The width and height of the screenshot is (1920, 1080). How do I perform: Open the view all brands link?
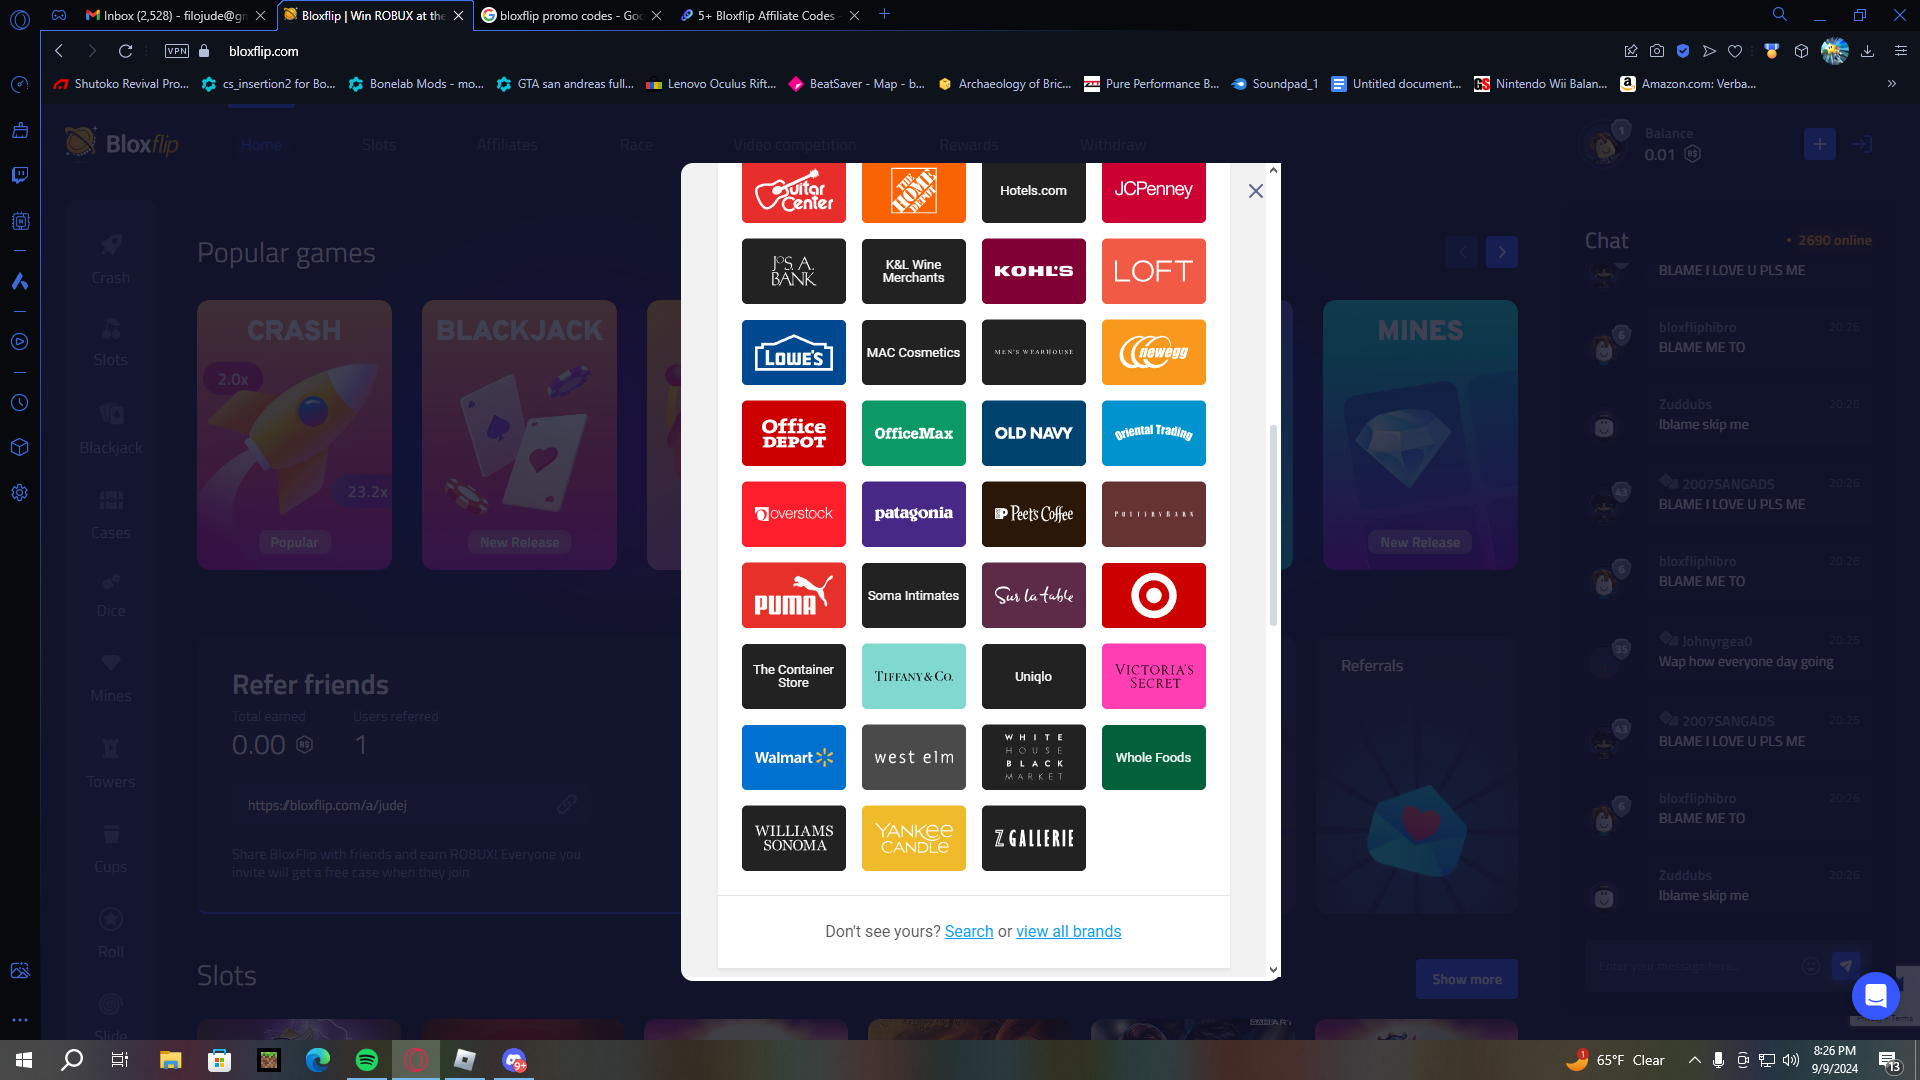pos(1068,931)
